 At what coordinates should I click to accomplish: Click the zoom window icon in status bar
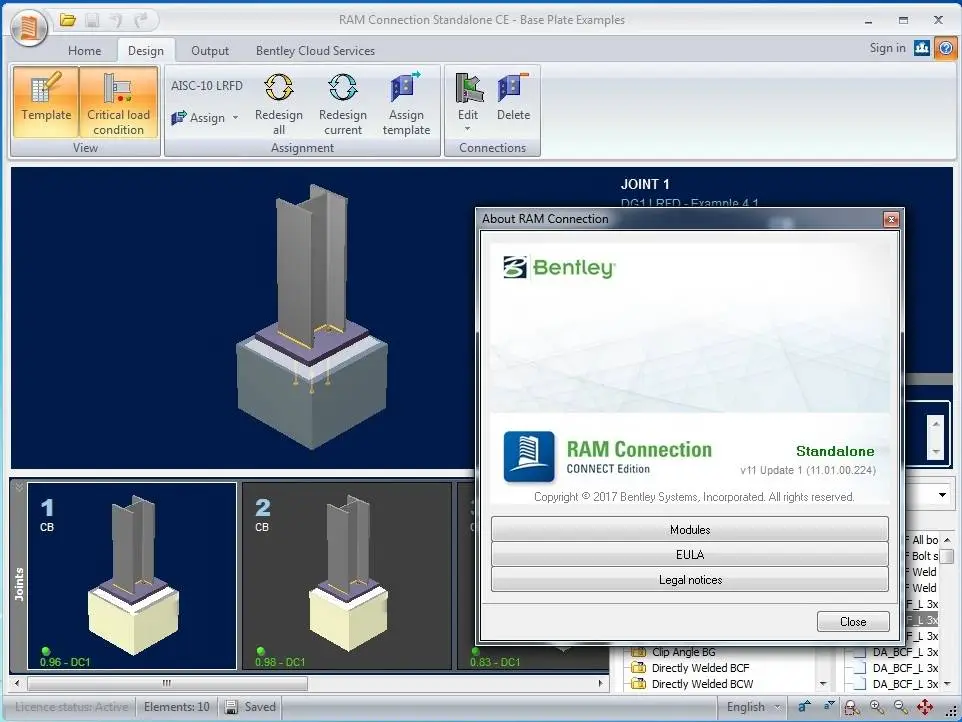(852, 707)
